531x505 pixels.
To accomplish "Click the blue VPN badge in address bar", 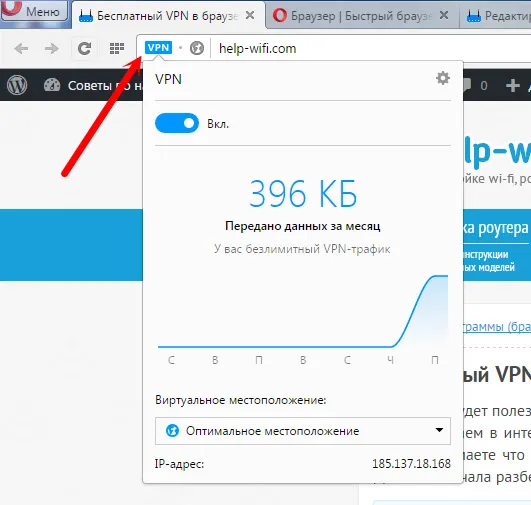I will pos(158,47).
